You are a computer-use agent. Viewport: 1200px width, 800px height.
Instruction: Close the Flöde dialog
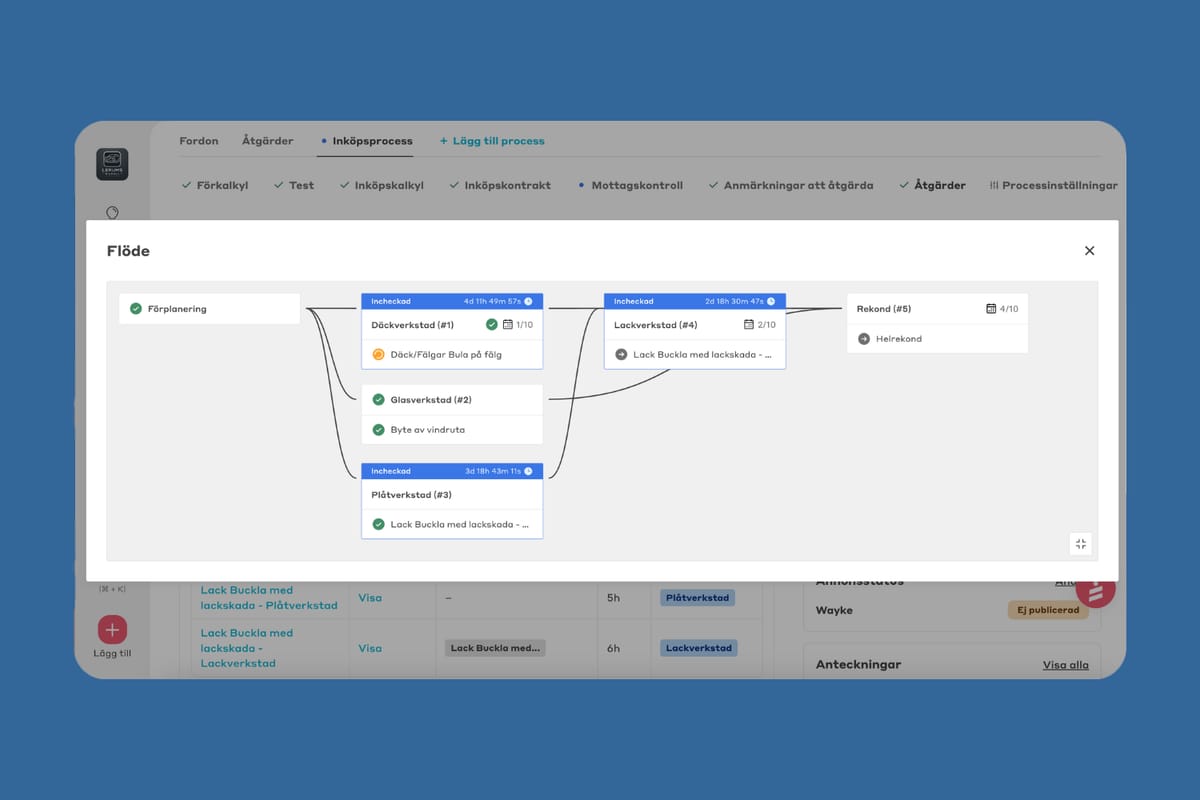tap(1089, 251)
